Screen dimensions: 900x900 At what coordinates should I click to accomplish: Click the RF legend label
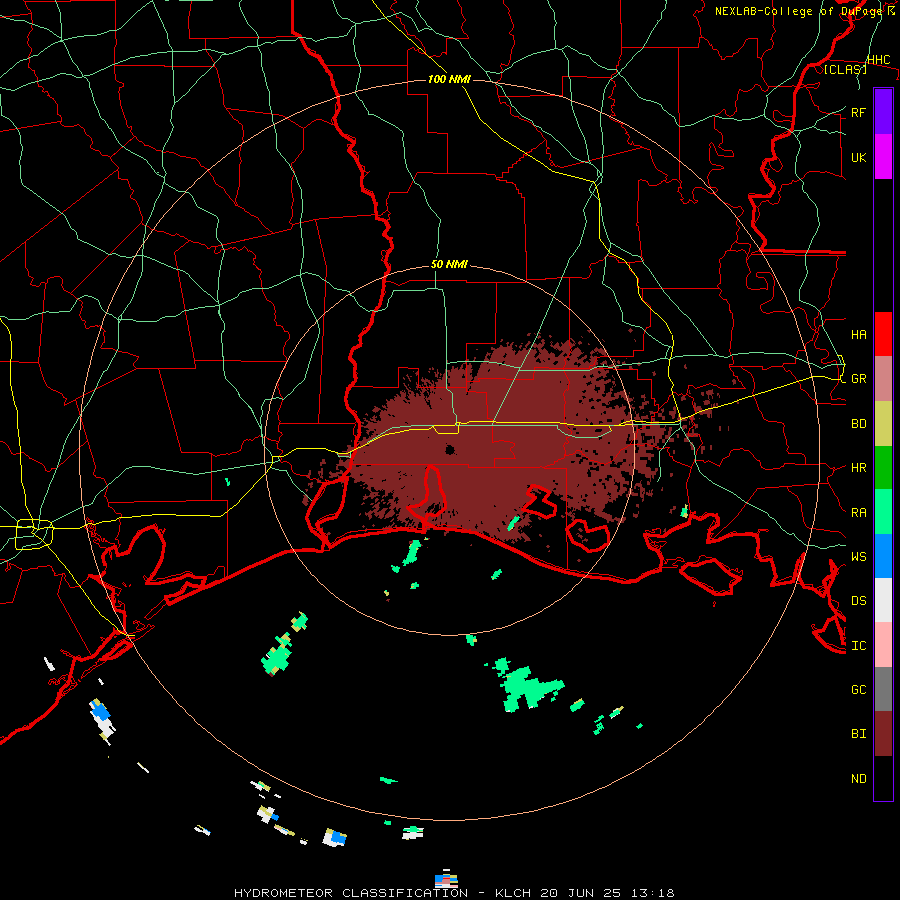pyautogui.click(x=858, y=112)
